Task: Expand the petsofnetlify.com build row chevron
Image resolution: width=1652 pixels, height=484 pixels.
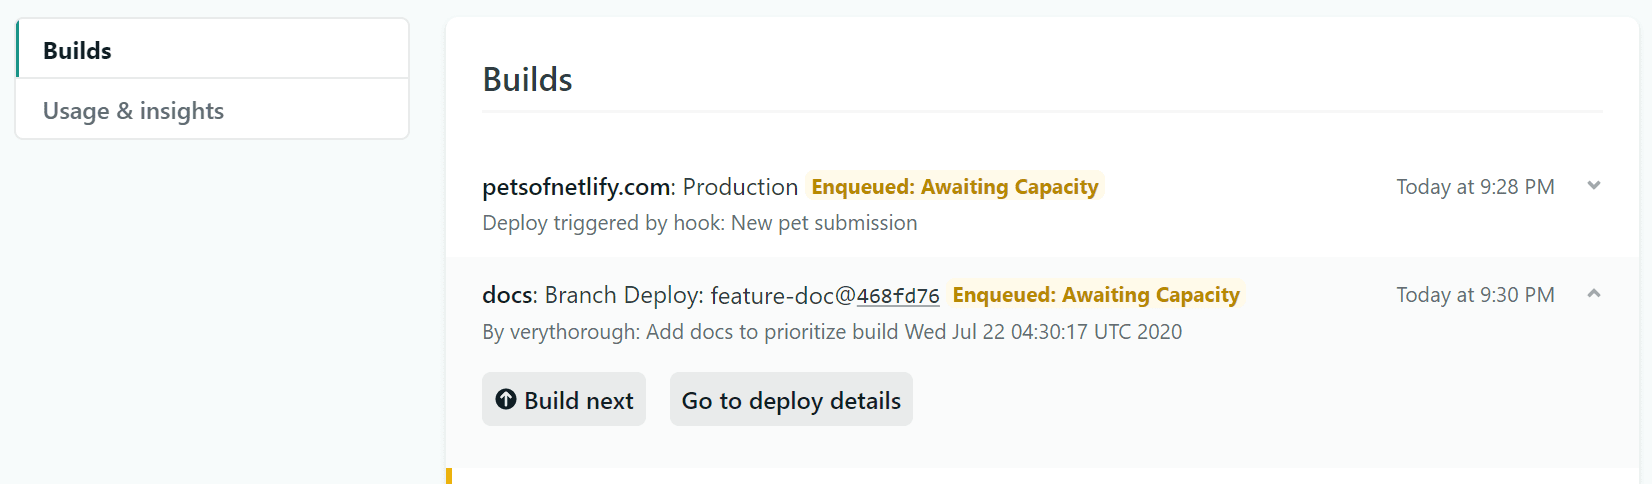Action: (1594, 185)
